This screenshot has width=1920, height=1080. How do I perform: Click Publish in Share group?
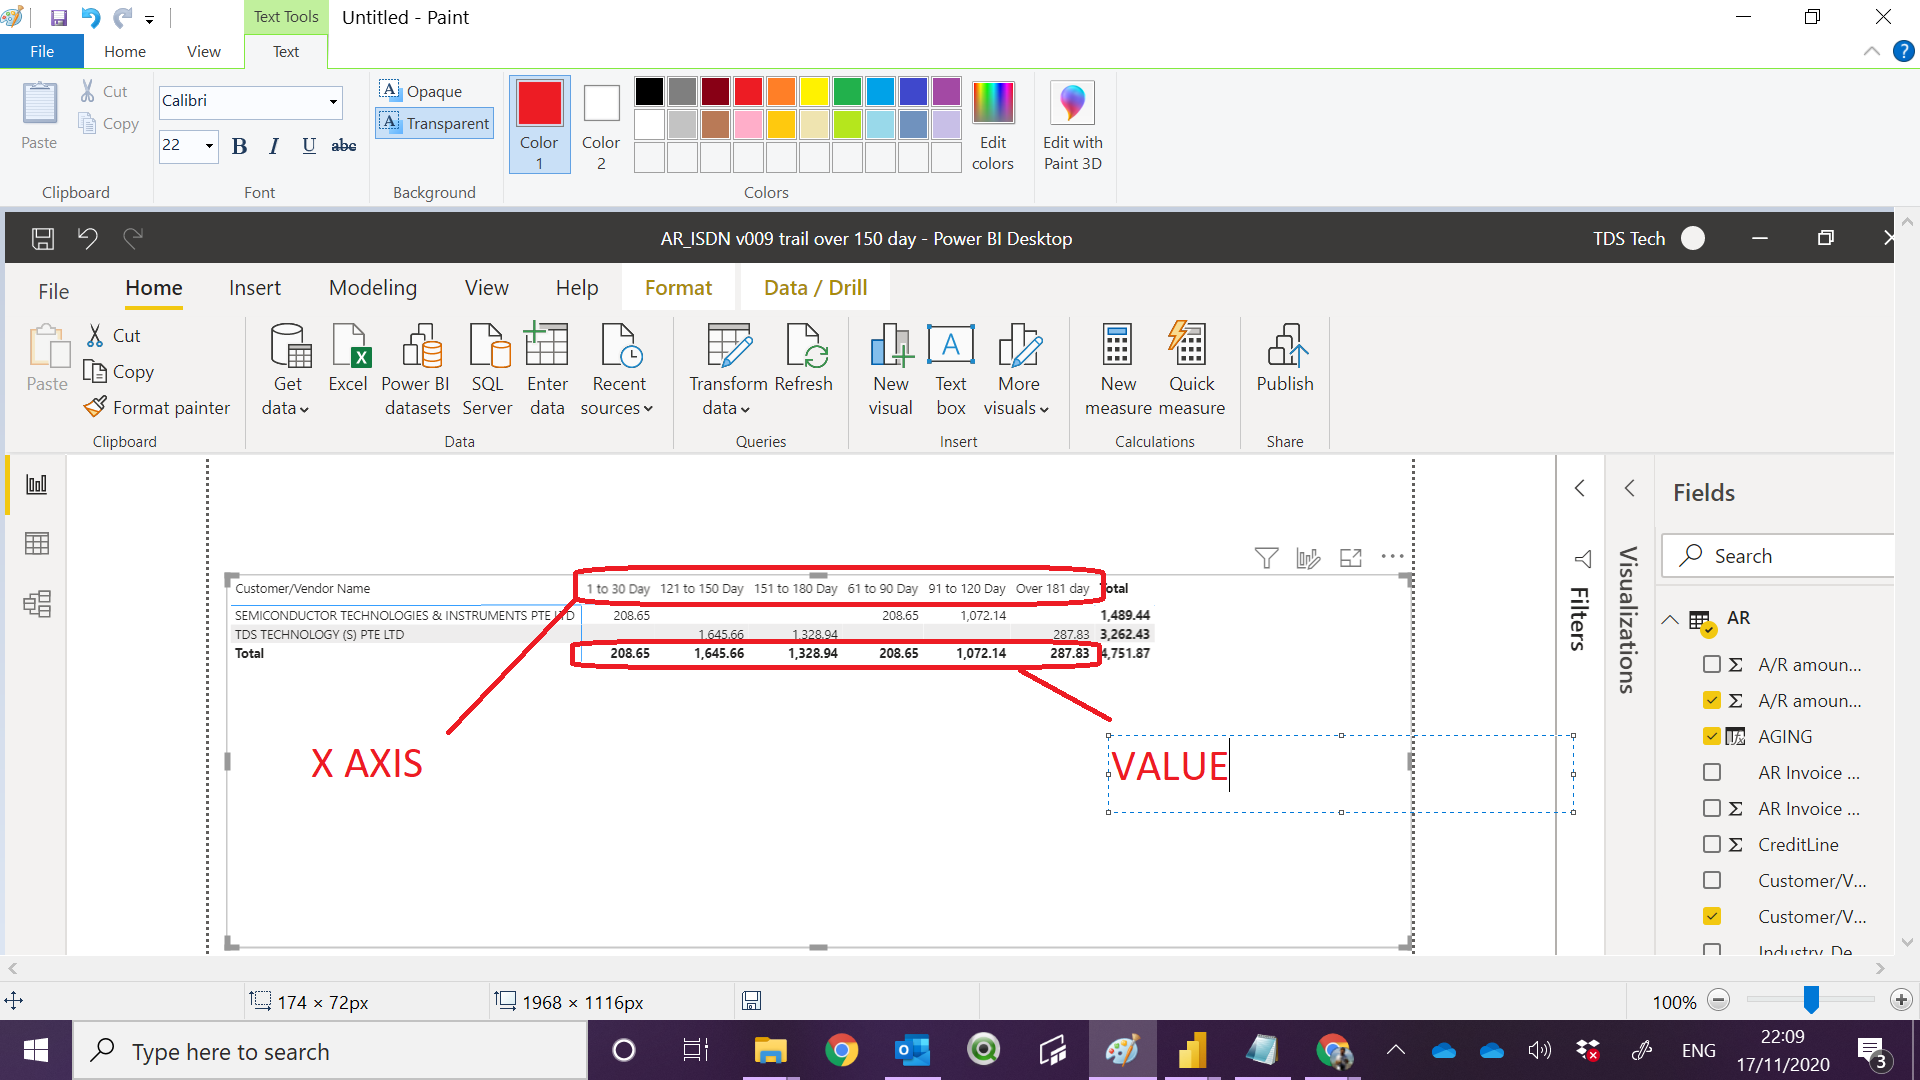[x=1285, y=358]
